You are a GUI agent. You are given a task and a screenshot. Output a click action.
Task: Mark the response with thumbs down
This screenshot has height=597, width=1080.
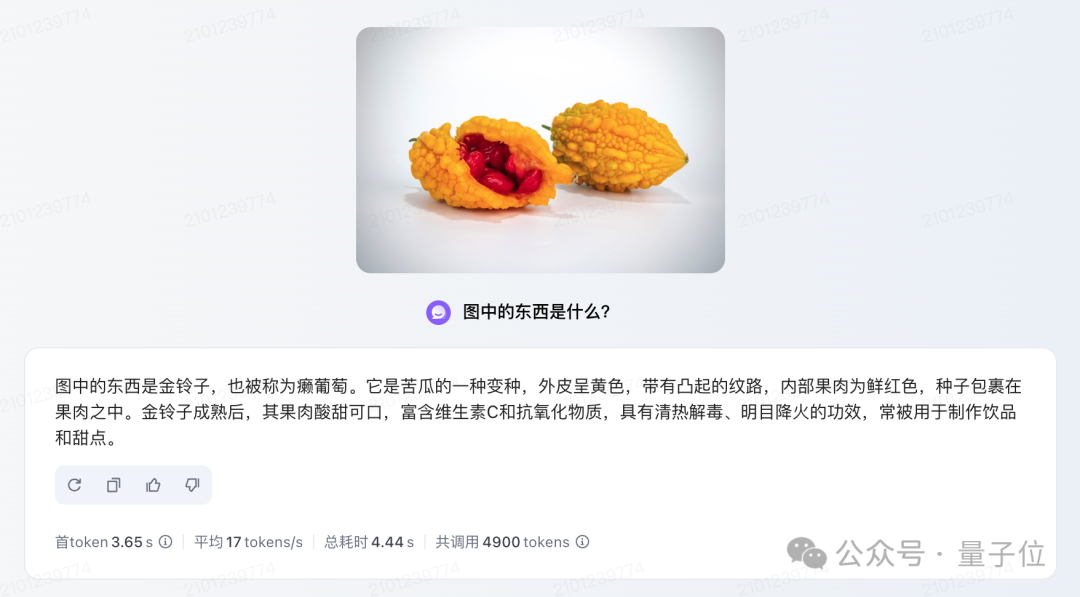pyautogui.click(x=192, y=485)
